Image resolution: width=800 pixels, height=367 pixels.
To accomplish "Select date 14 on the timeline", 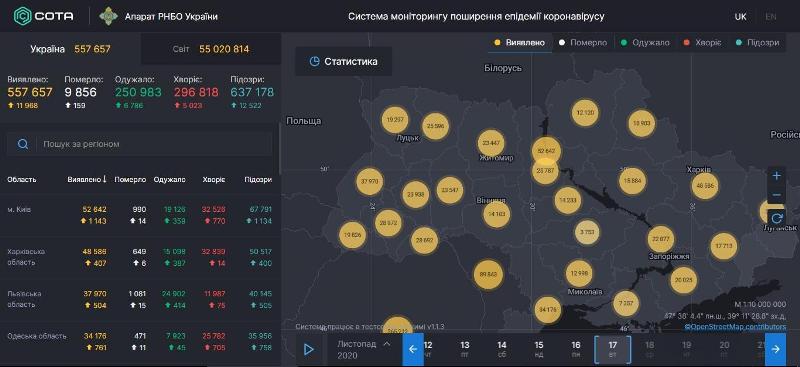I will pyautogui.click(x=502, y=349).
